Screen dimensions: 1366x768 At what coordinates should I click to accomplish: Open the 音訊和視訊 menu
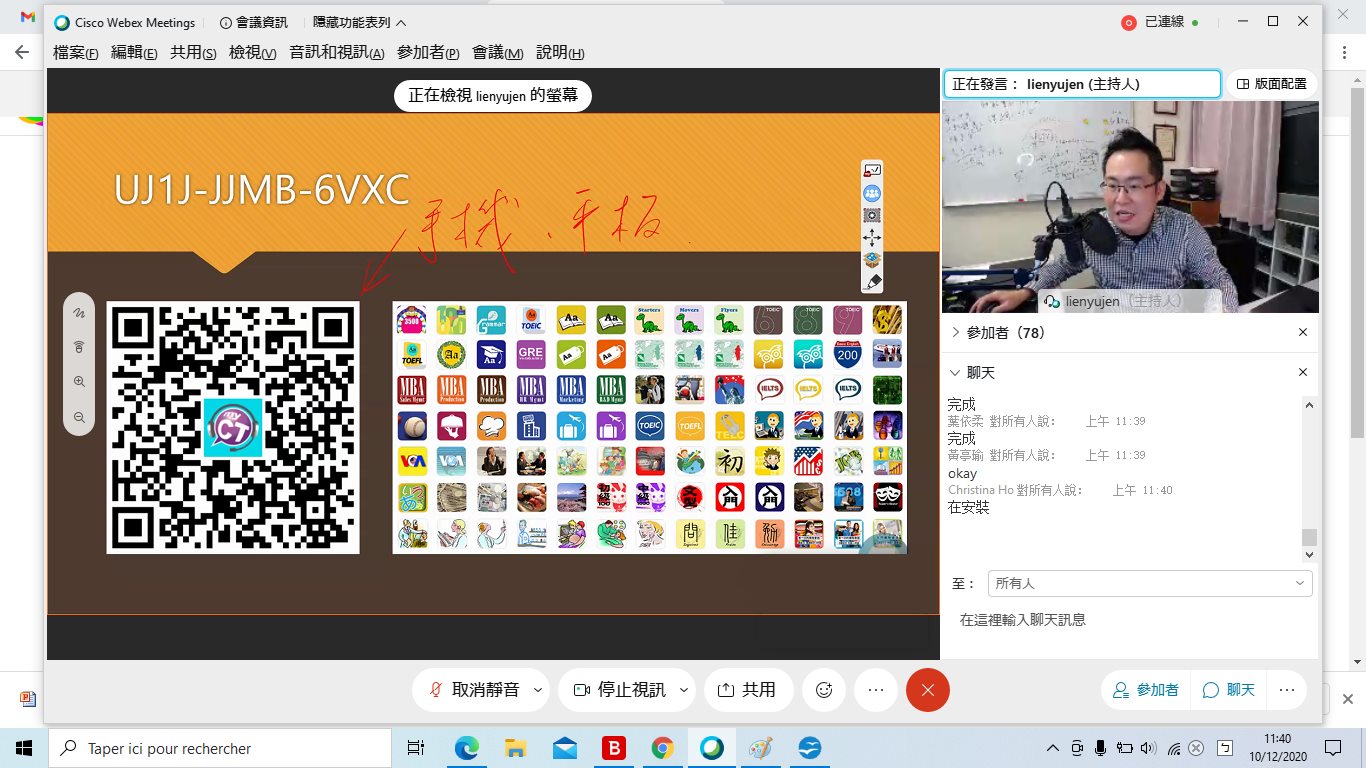(336, 53)
